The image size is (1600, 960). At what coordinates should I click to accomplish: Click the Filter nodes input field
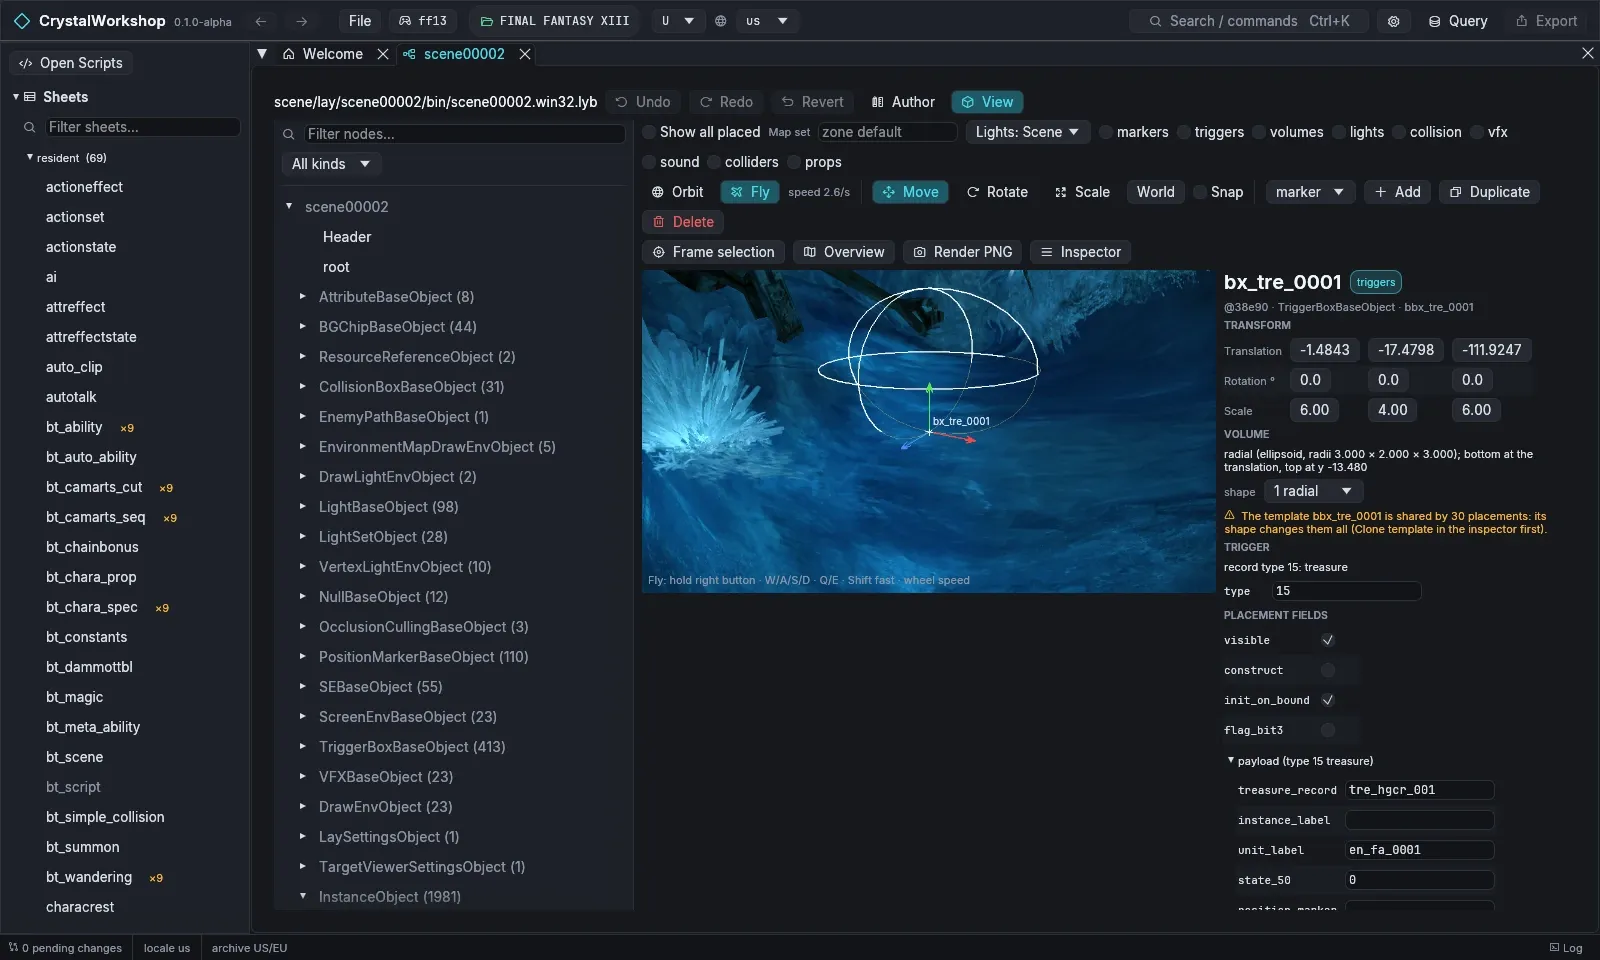coord(464,134)
